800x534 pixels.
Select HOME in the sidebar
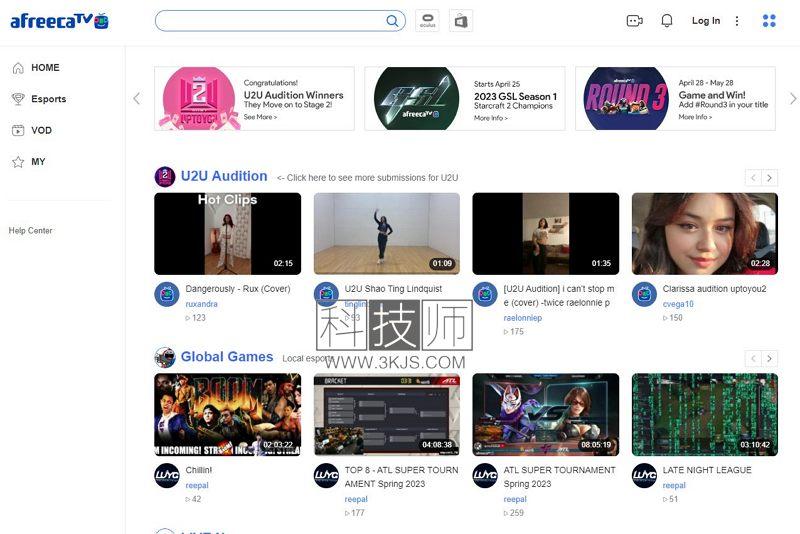45,68
